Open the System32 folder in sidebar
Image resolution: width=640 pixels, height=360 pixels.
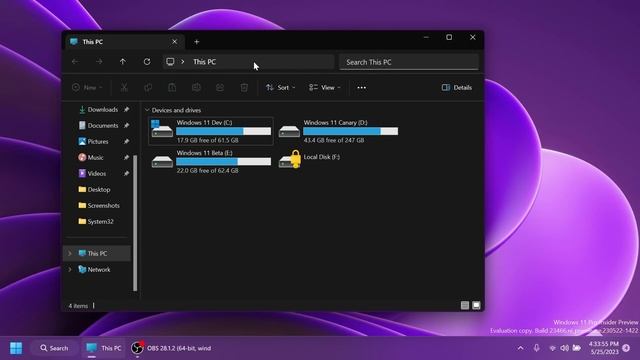[x=96, y=221]
